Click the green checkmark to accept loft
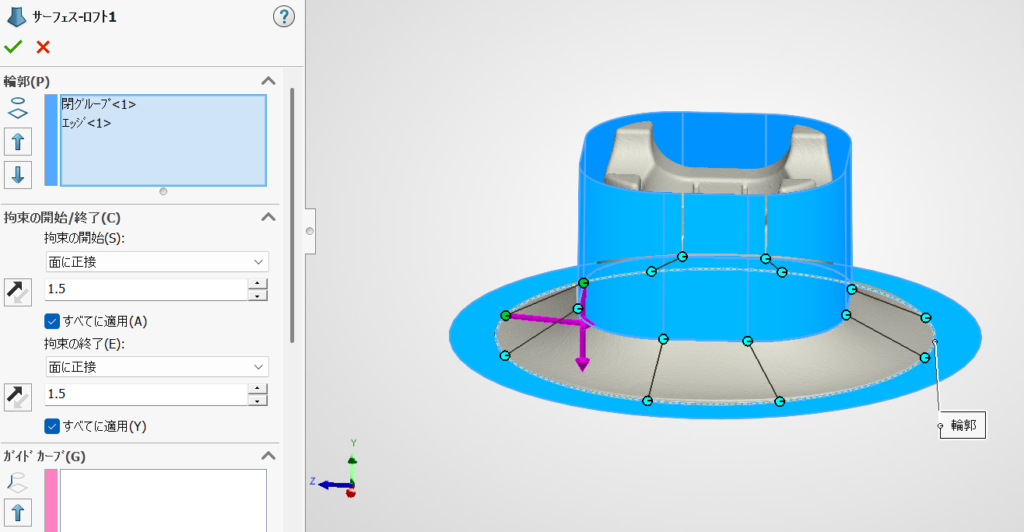1024x532 pixels. click(x=13, y=47)
